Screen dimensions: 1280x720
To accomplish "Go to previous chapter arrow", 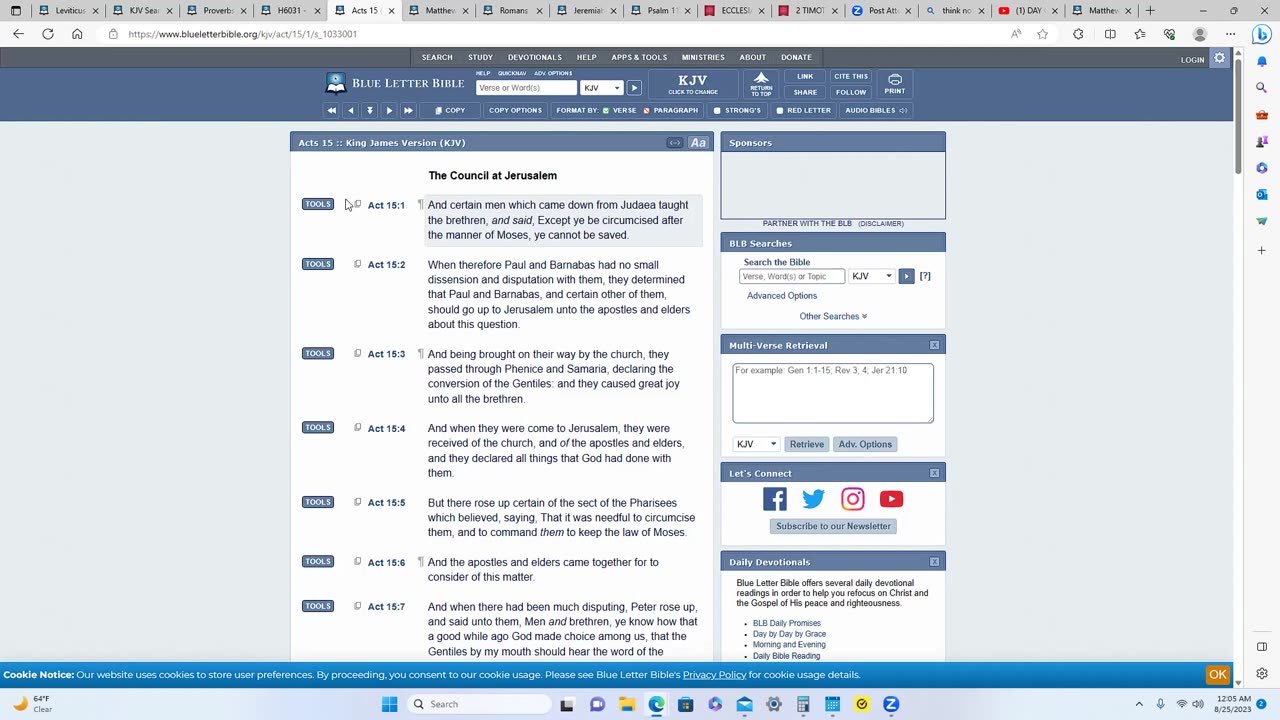I will (351, 110).
